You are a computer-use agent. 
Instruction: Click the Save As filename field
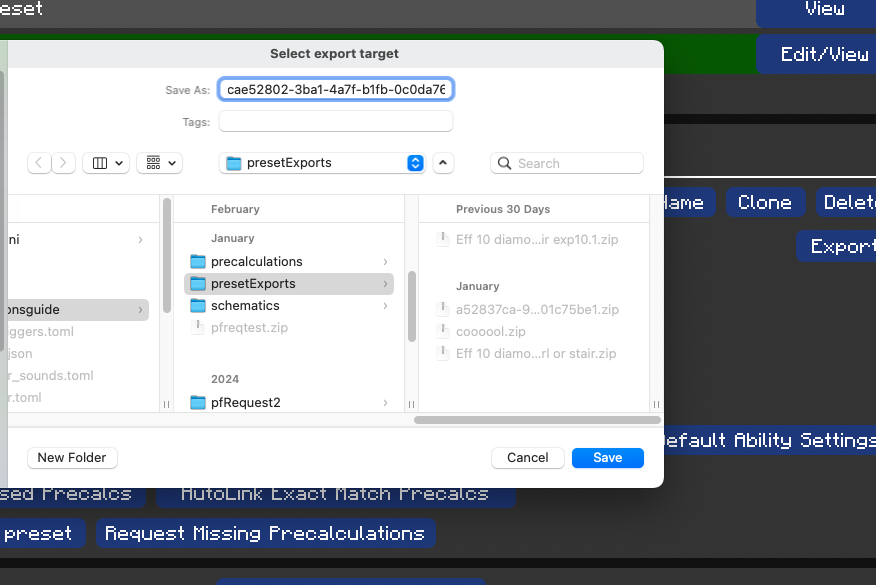coord(335,88)
